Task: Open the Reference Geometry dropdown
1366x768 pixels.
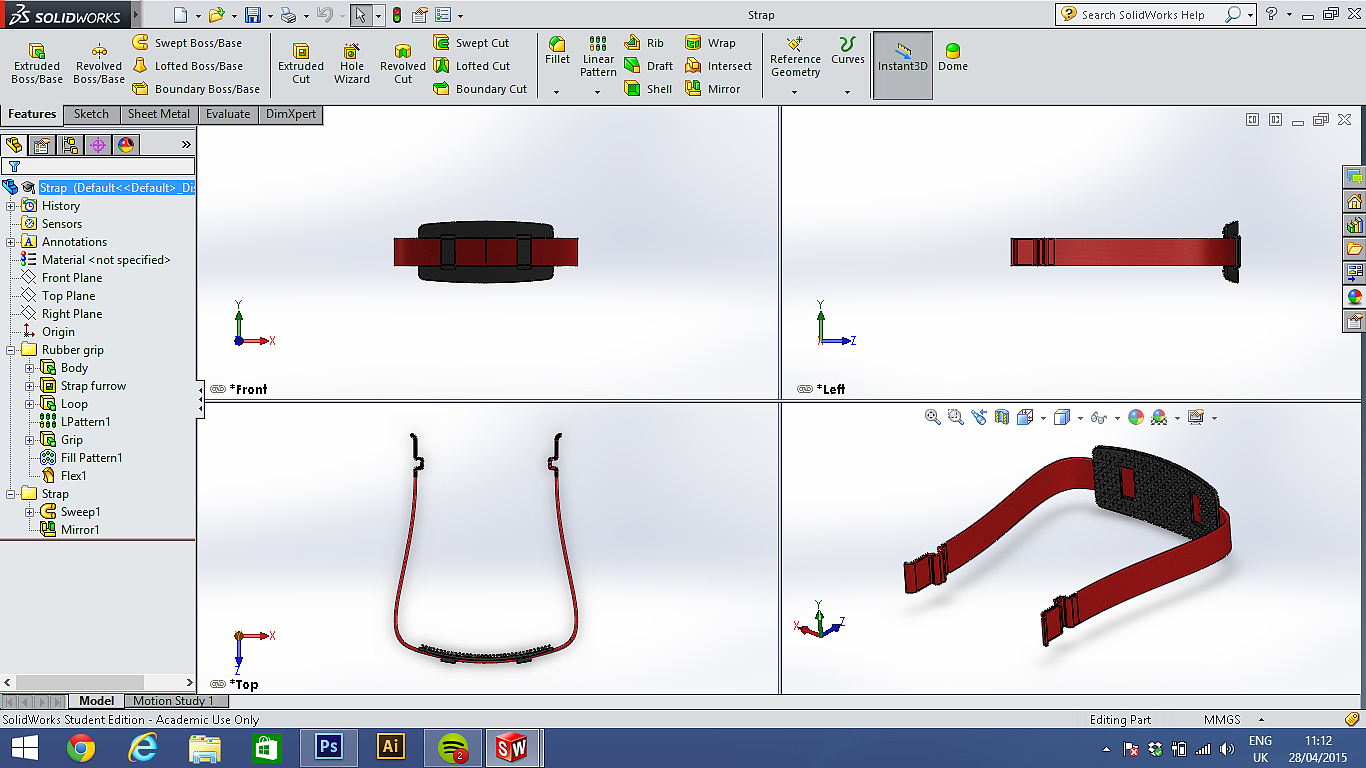Action: click(x=795, y=92)
